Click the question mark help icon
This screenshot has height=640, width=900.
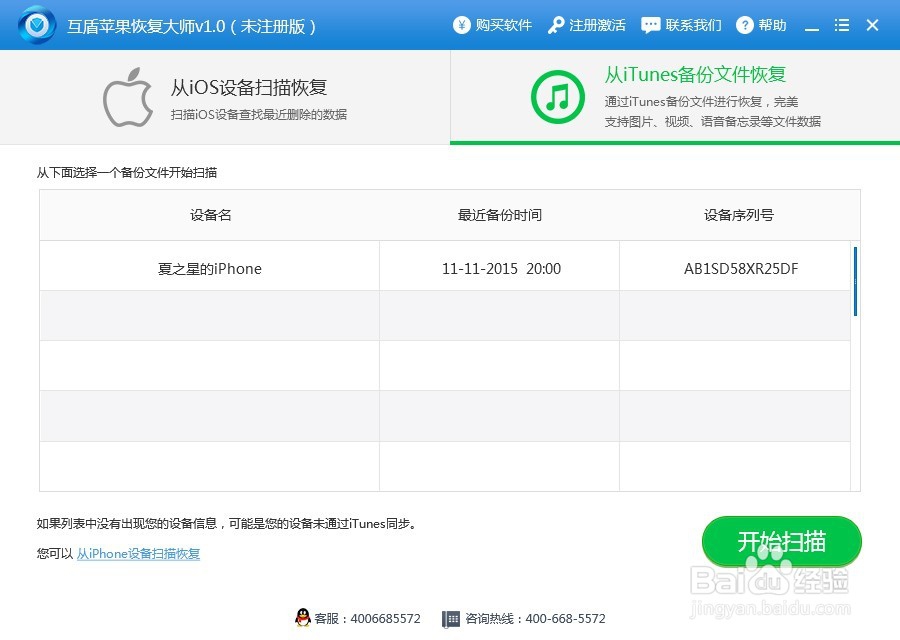(744, 25)
